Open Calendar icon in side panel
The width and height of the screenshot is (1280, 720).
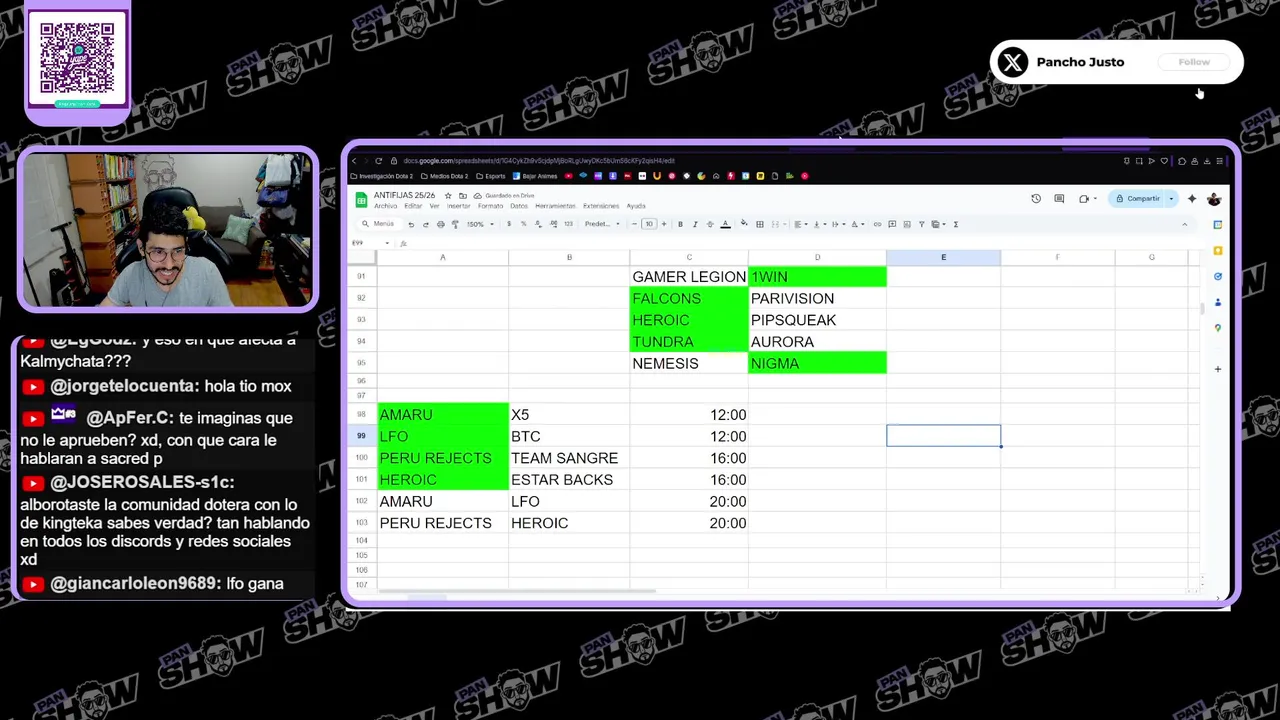[x=1217, y=224]
